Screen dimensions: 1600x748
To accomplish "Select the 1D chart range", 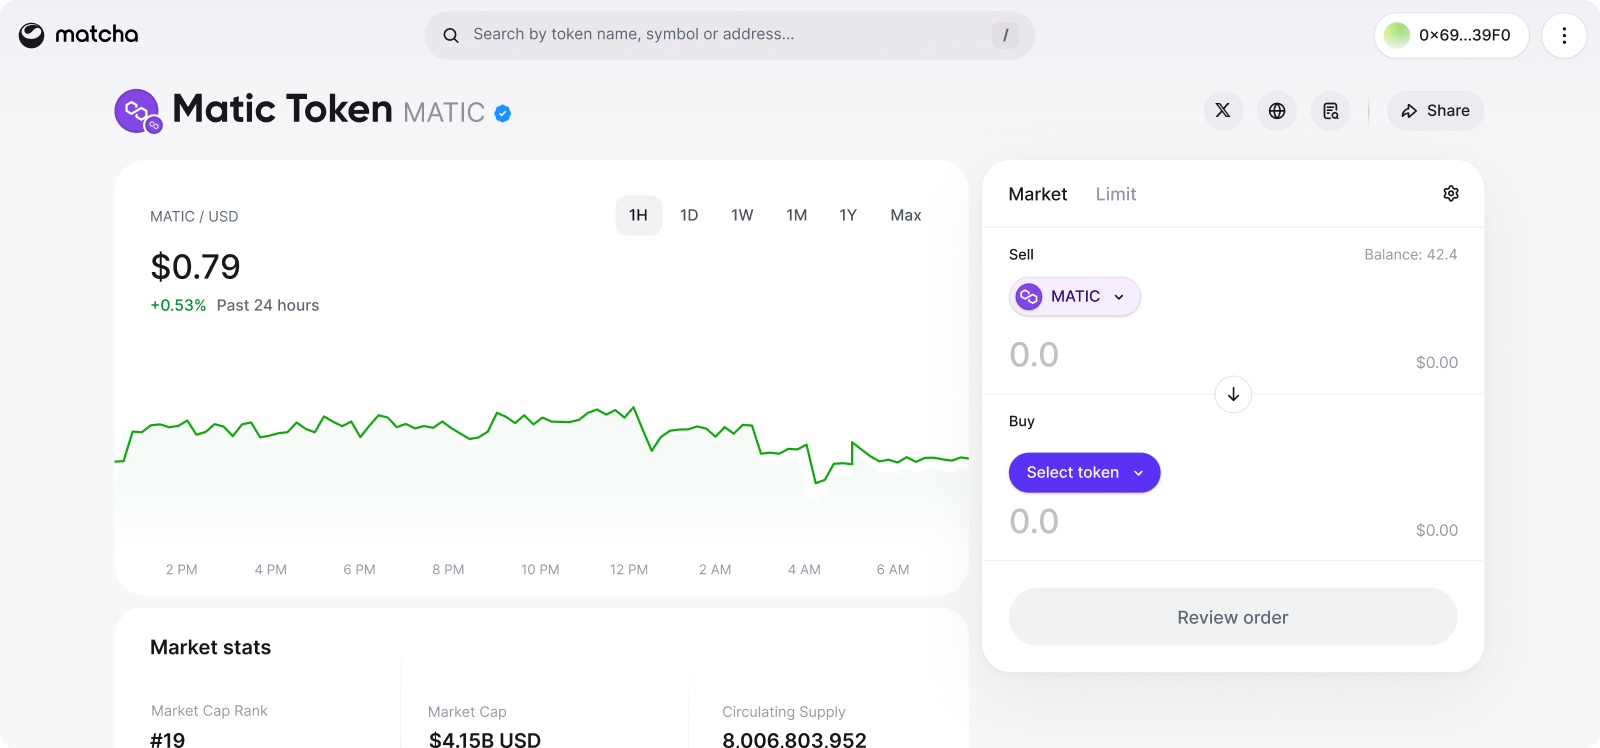I will tap(689, 215).
